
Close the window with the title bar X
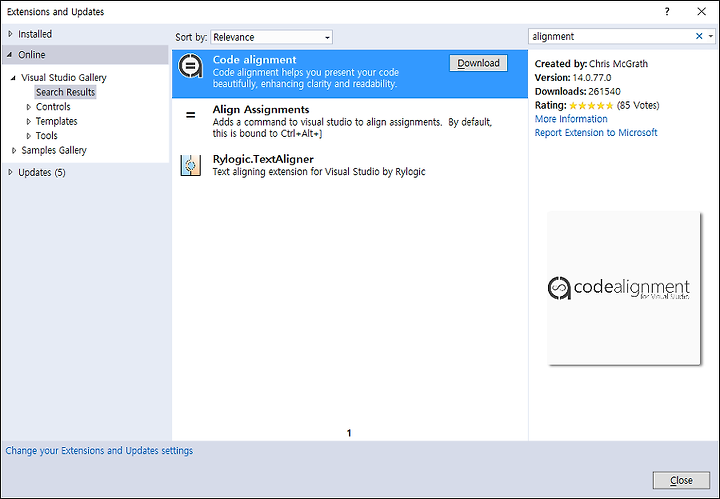701,11
